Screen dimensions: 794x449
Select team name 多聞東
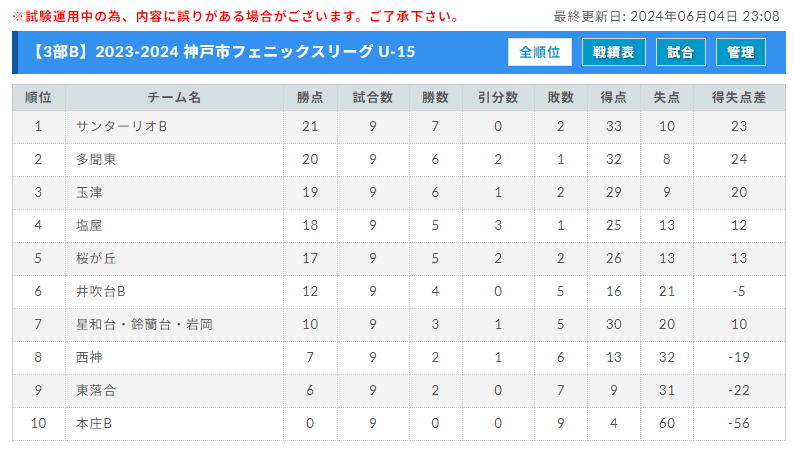(96, 159)
